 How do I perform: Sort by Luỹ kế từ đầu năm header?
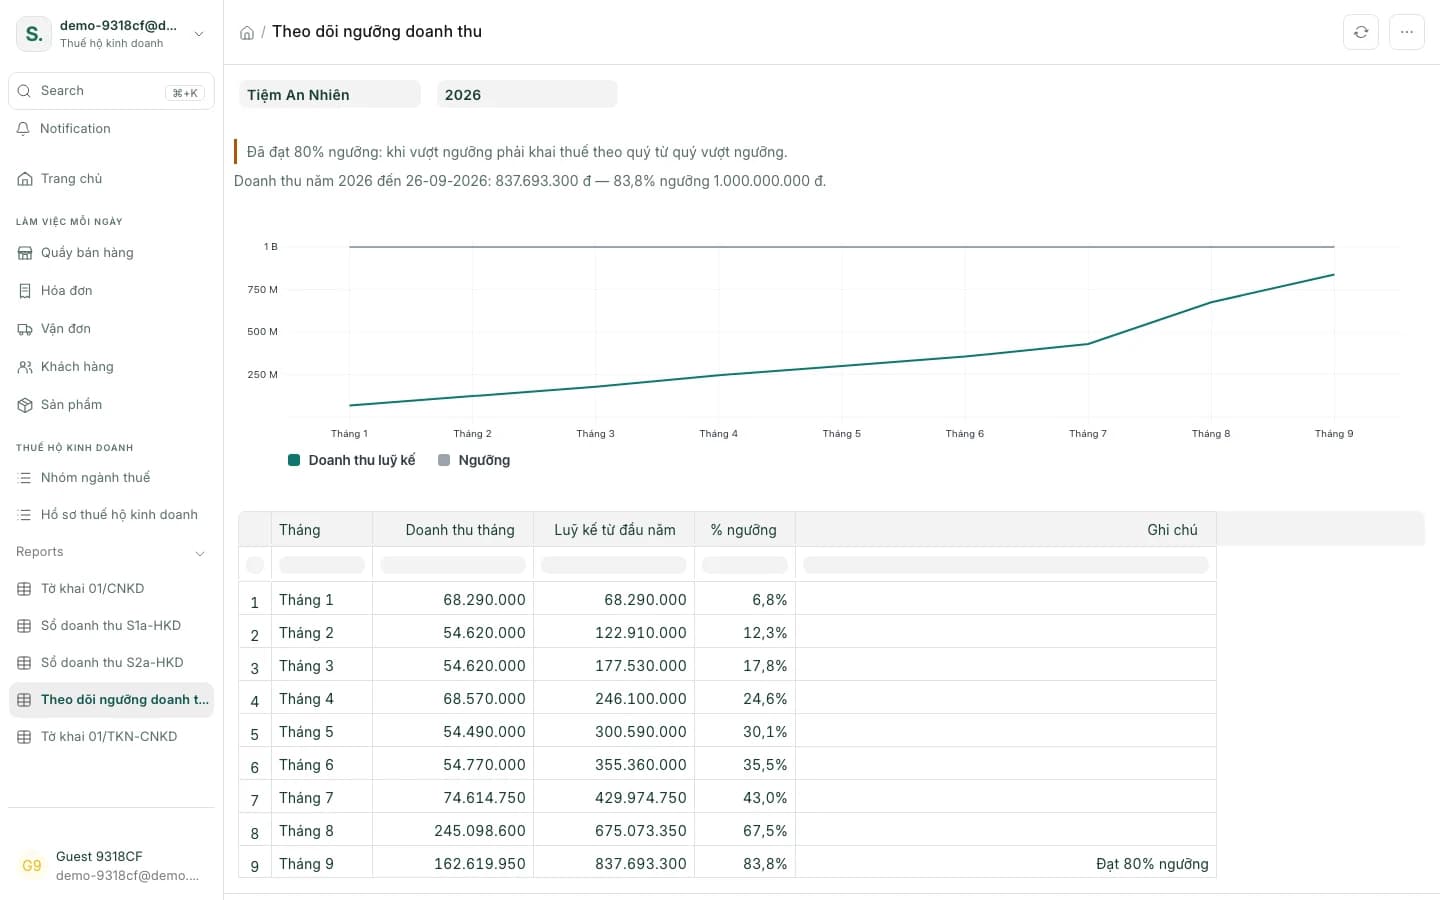point(614,530)
